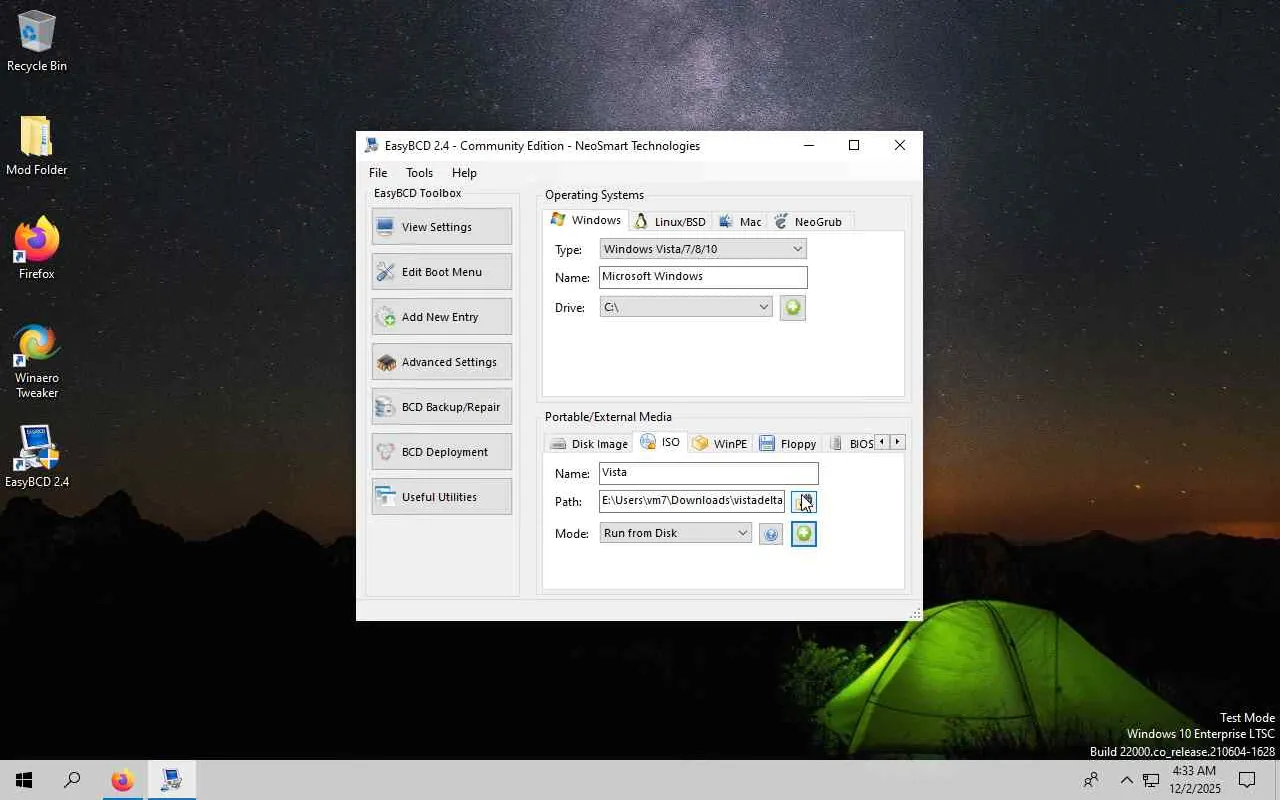This screenshot has width=1280, height=800.
Task: Switch to the NeoGrub tab
Action: point(809,222)
